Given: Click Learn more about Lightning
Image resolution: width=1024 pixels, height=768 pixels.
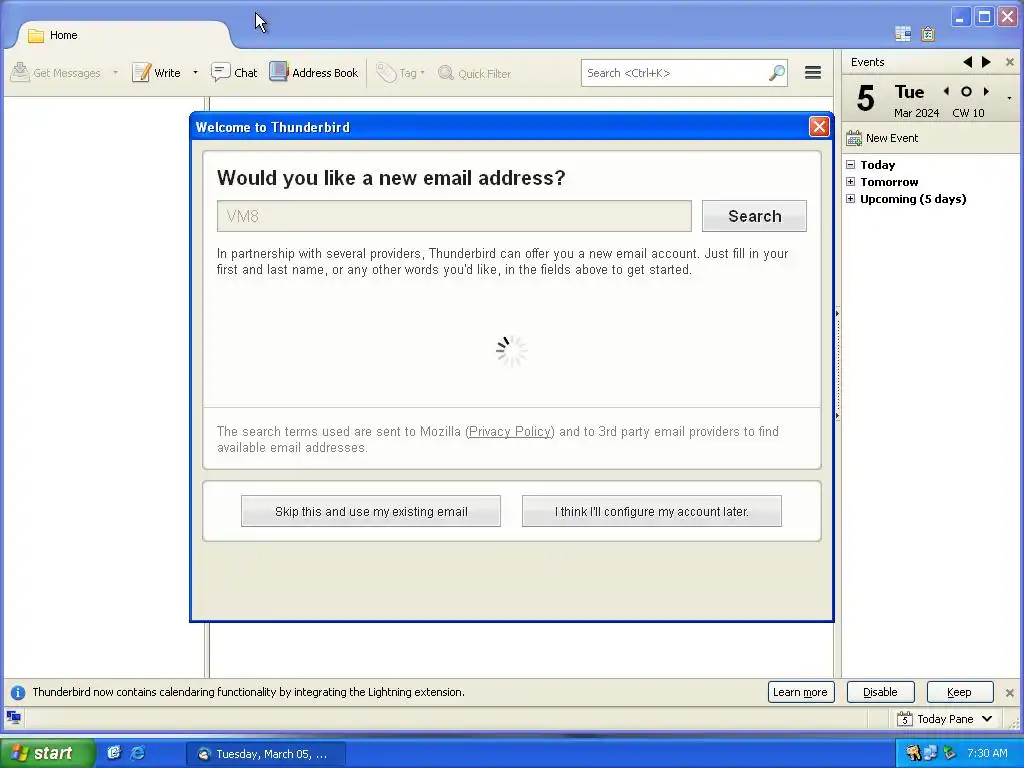Looking at the screenshot, I should (x=801, y=692).
